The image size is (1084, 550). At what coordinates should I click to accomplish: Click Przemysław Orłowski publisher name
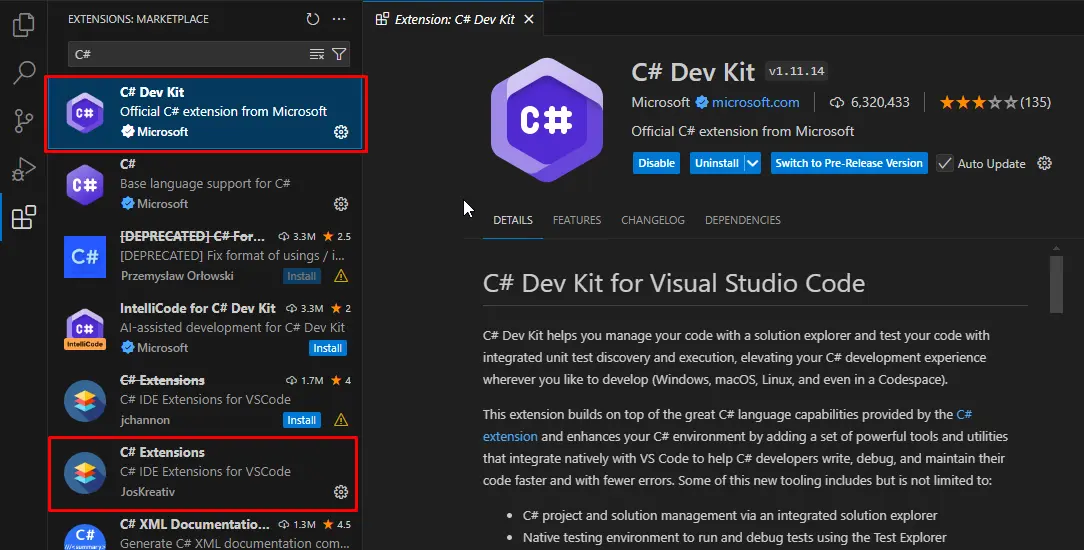(x=177, y=276)
